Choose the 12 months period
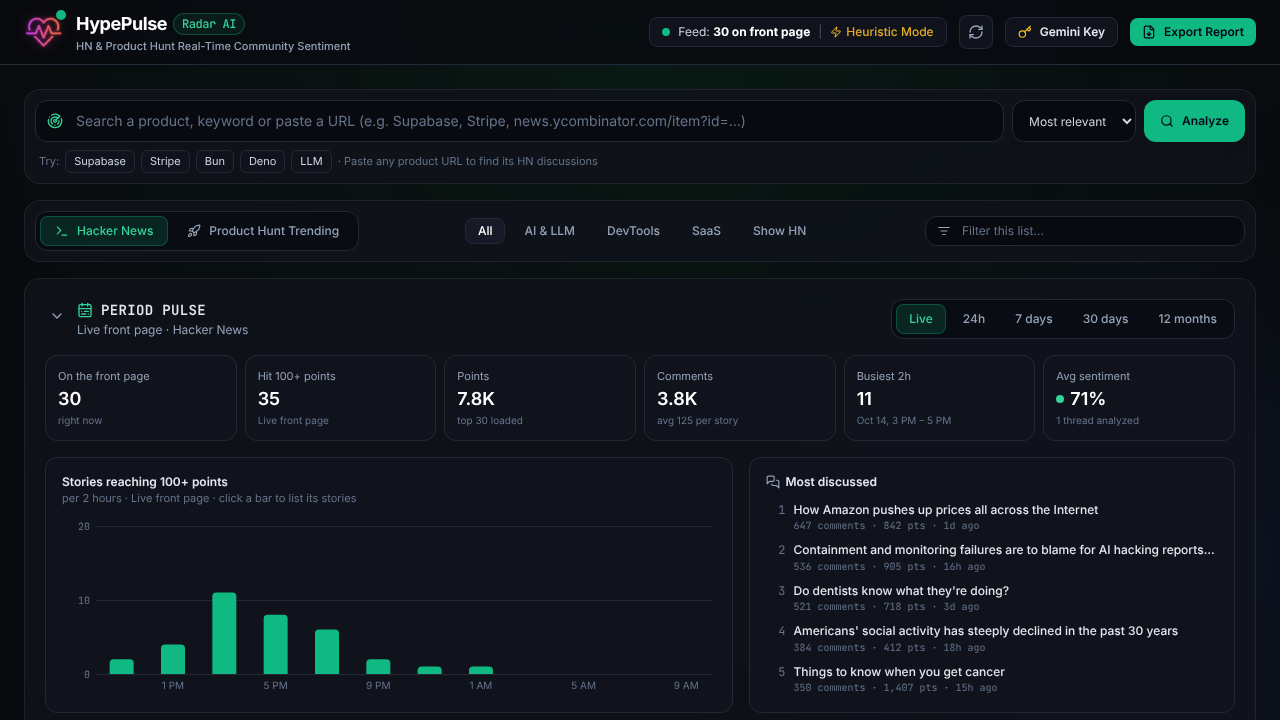This screenshot has width=1280, height=720. [x=1187, y=319]
